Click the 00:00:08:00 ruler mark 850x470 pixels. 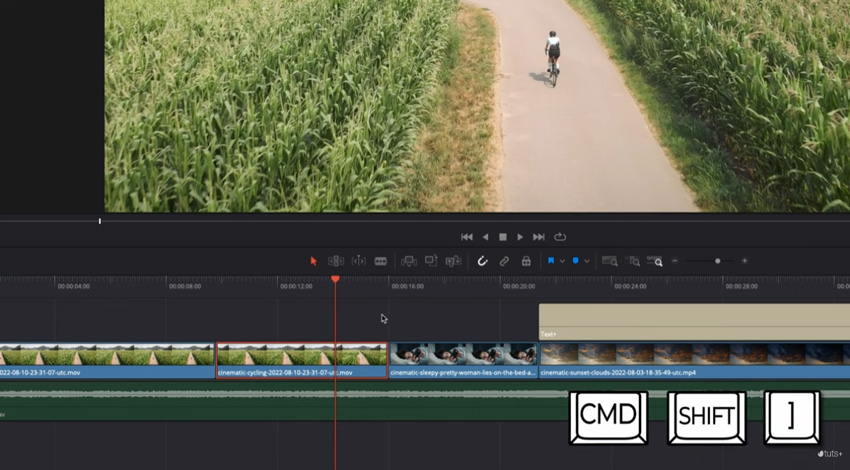[185, 286]
